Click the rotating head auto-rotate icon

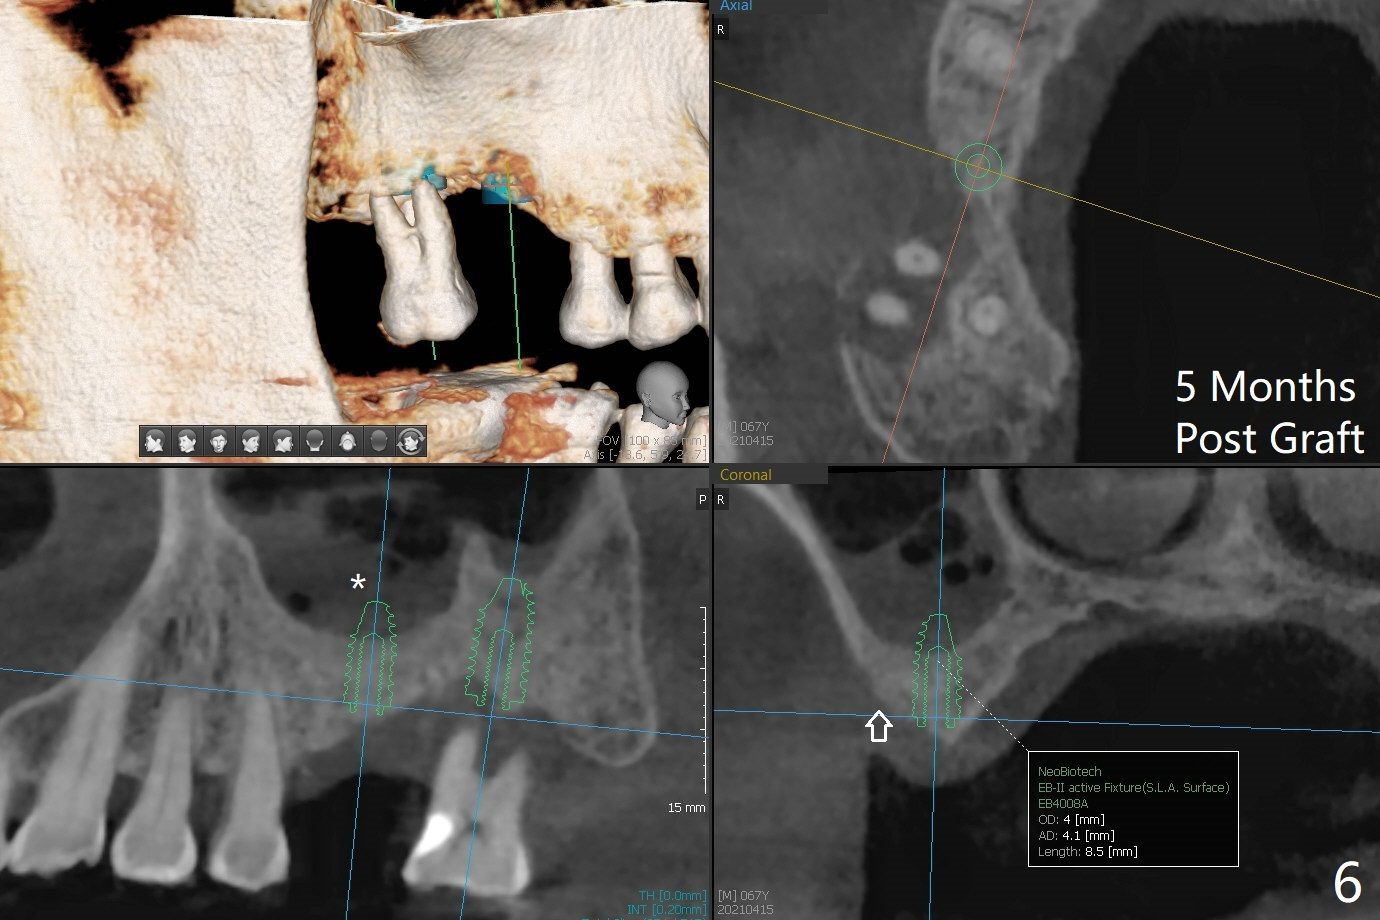pos(411,441)
